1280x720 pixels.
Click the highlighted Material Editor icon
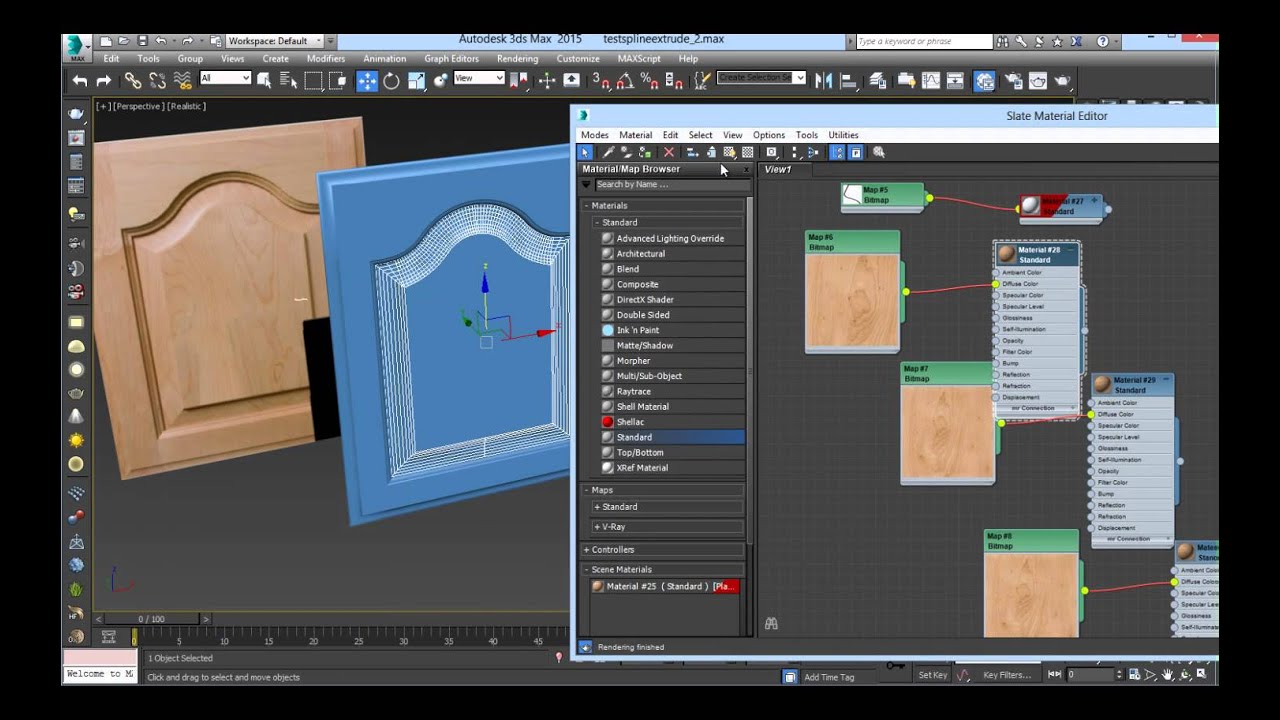pos(985,81)
